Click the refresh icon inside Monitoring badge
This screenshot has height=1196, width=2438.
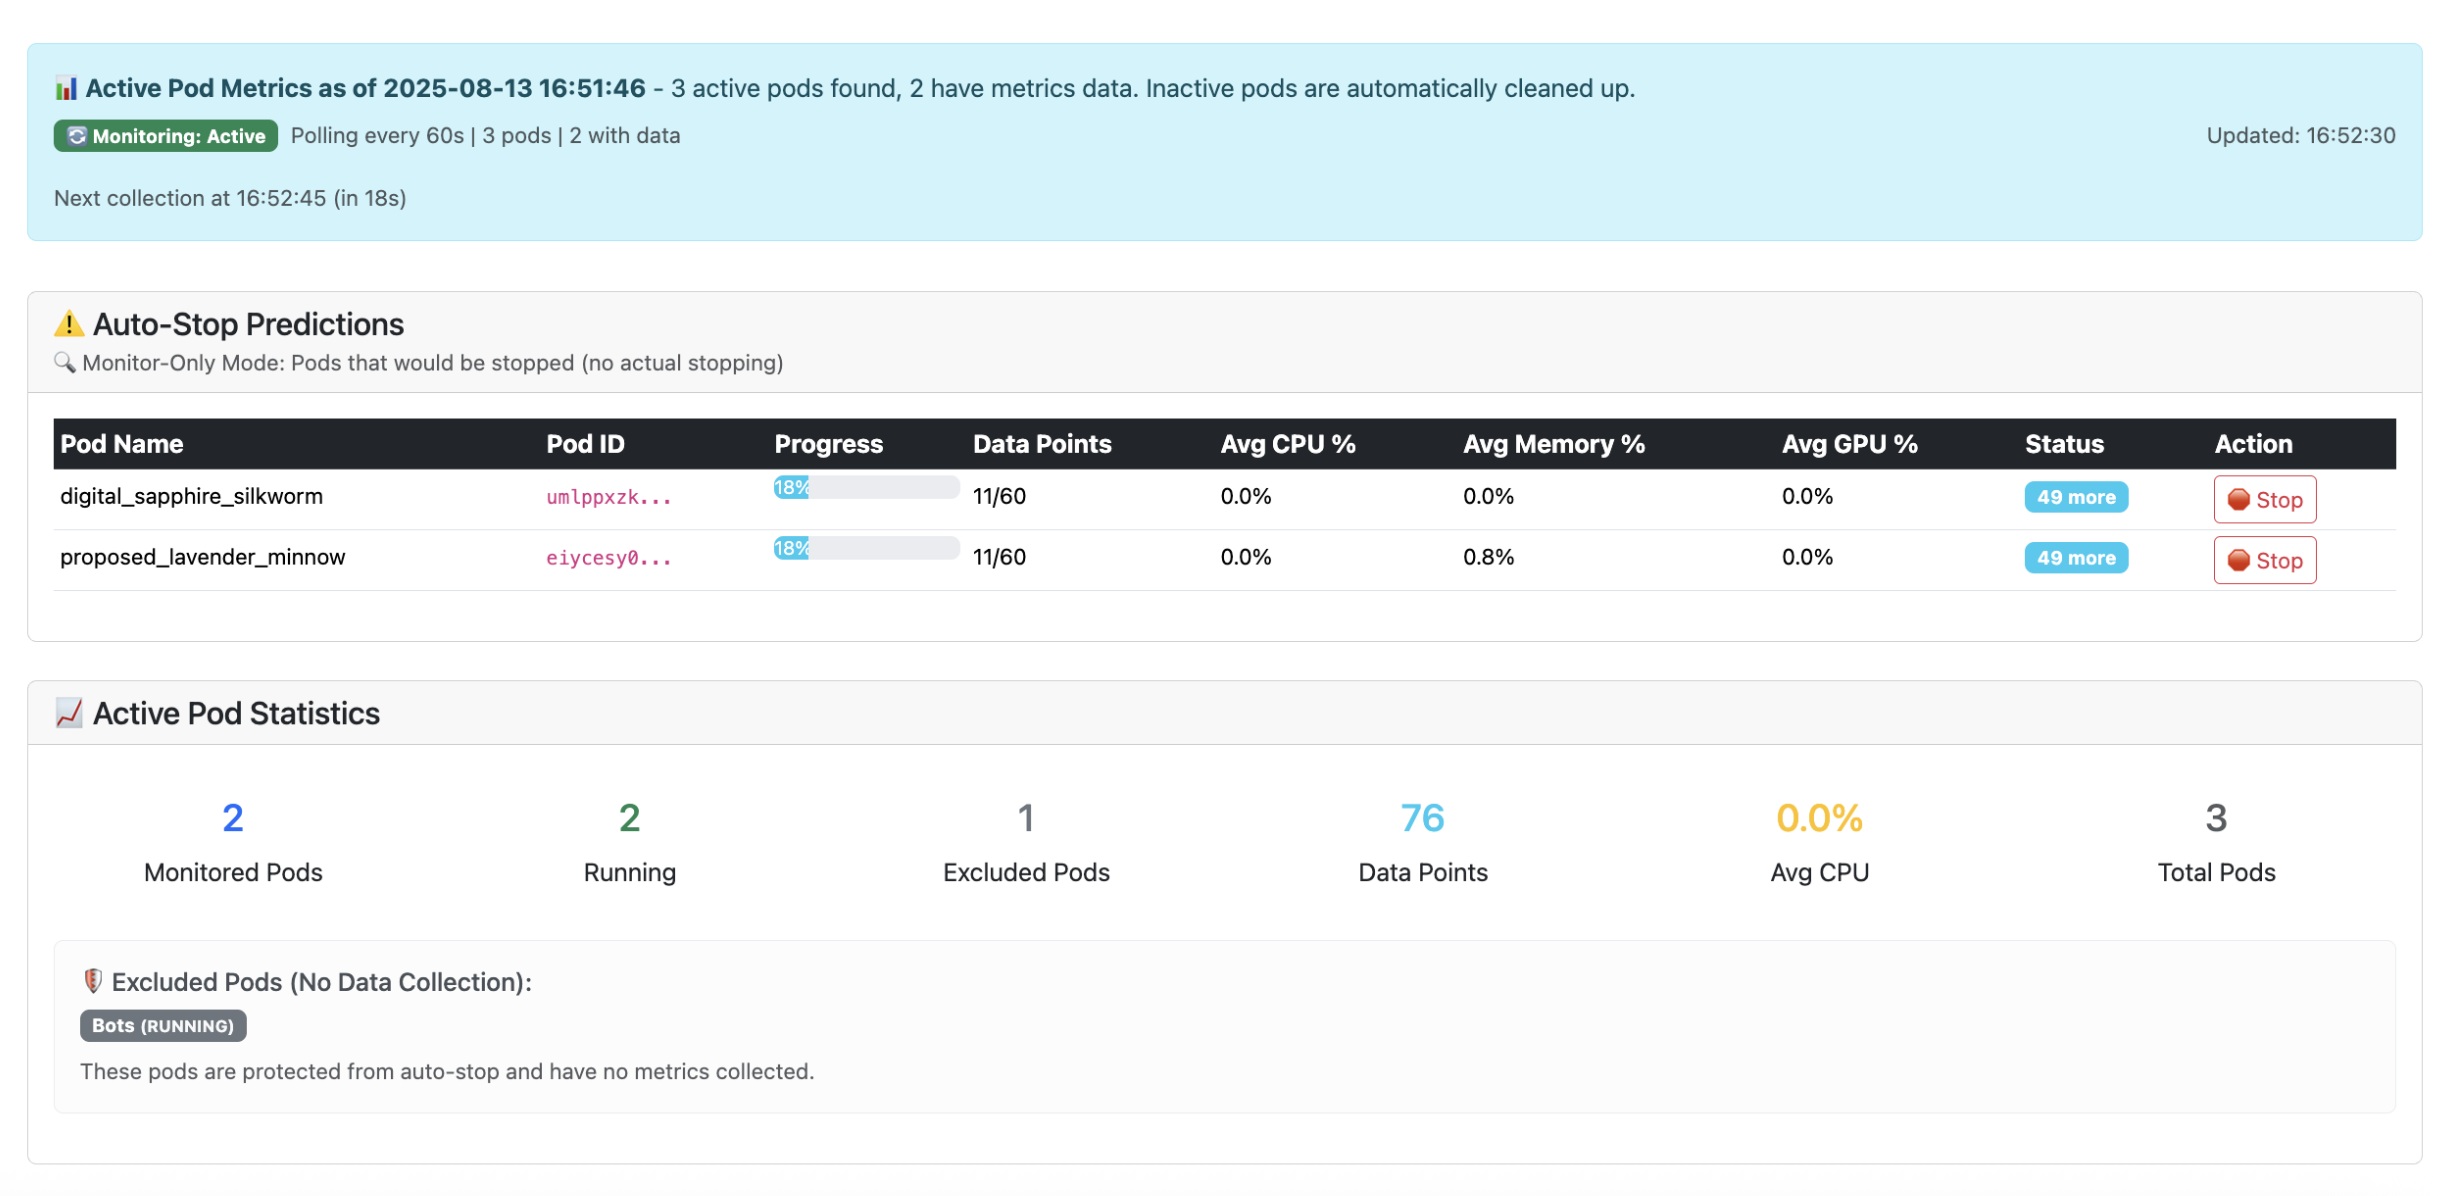[77, 136]
